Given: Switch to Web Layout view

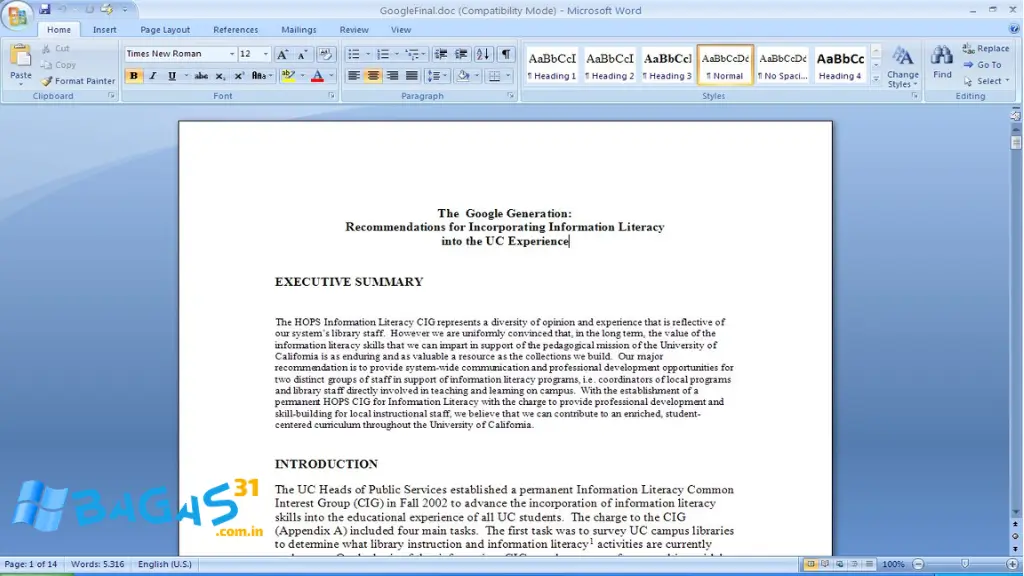Looking at the screenshot, I should [x=840, y=563].
